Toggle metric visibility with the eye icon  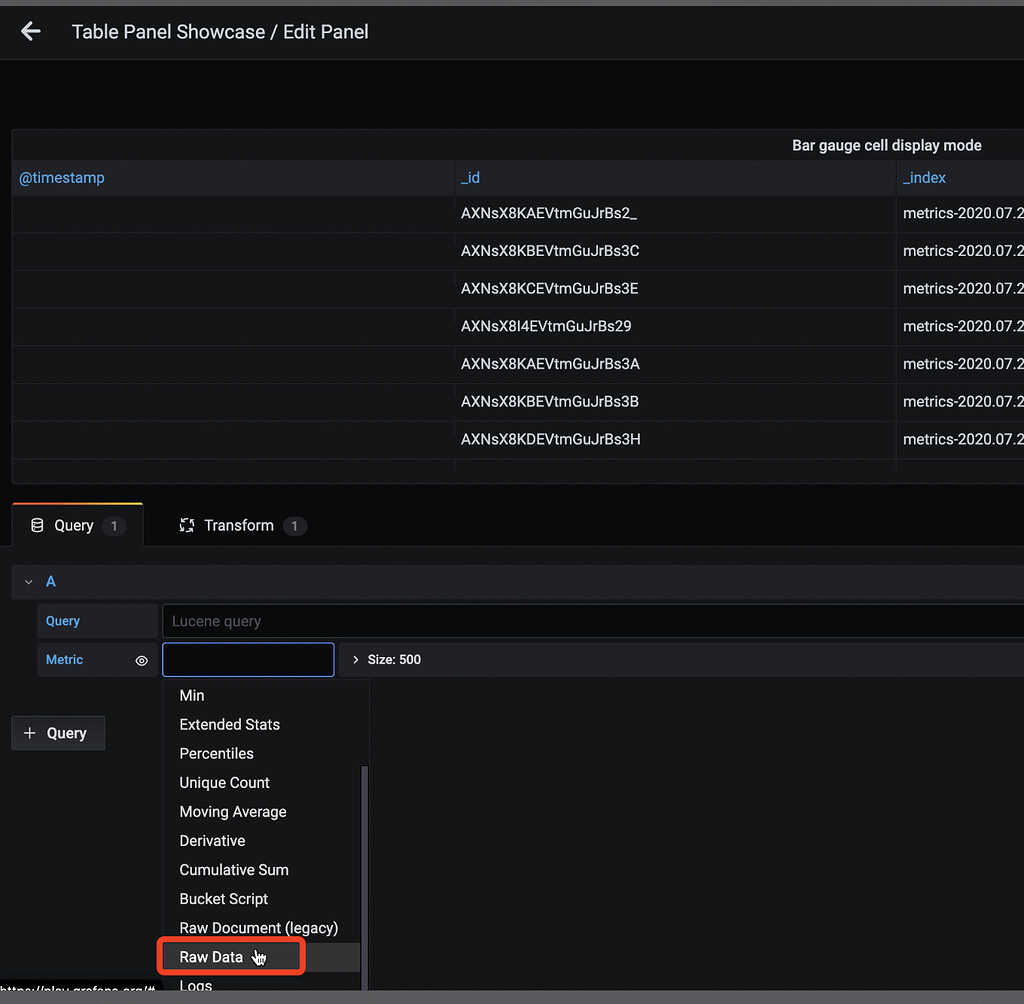[141, 660]
